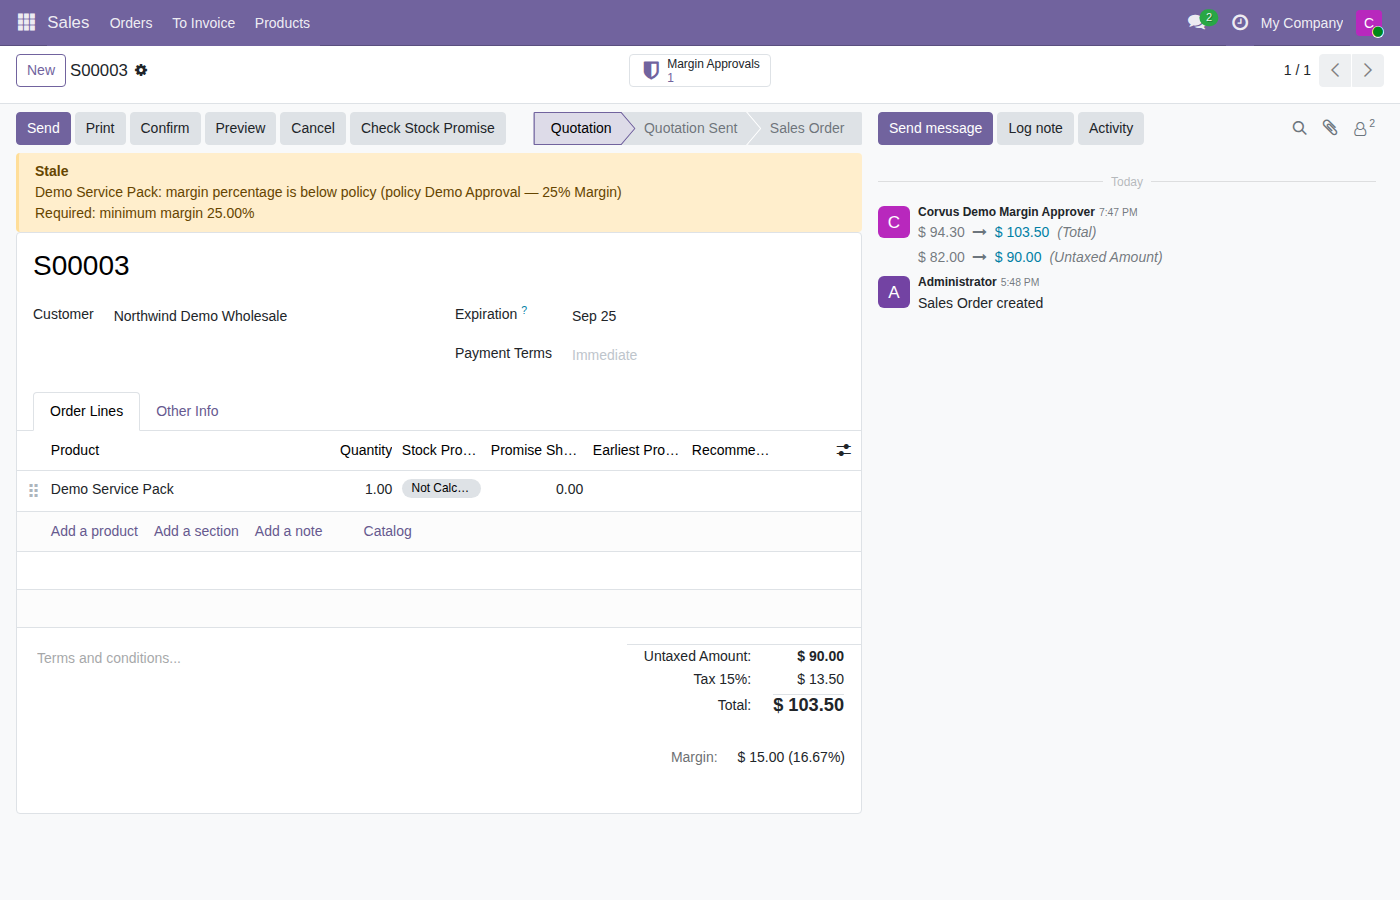1400x900 pixels.
Task: Click Check Stock Promise button
Action: [x=428, y=128]
